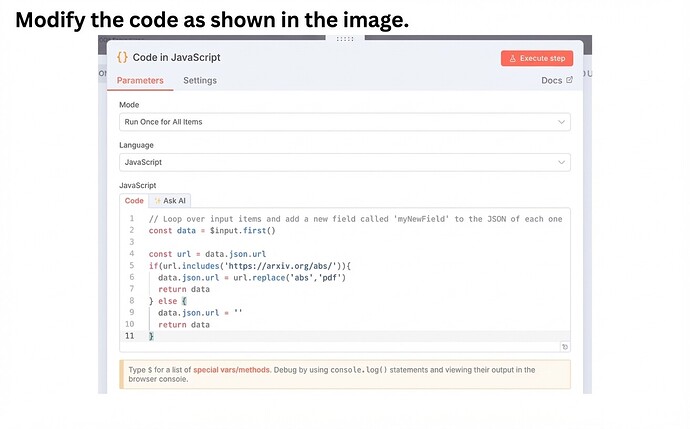Image resolution: width=690 pixels, height=429 pixels.
Task: Click the Execute step button
Action: click(x=536, y=58)
